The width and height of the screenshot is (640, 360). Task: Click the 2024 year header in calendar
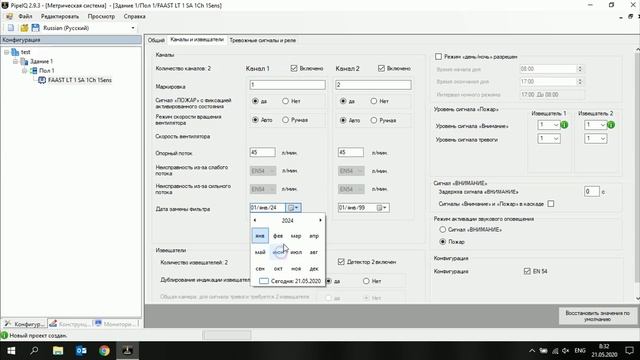coord(287,220)
